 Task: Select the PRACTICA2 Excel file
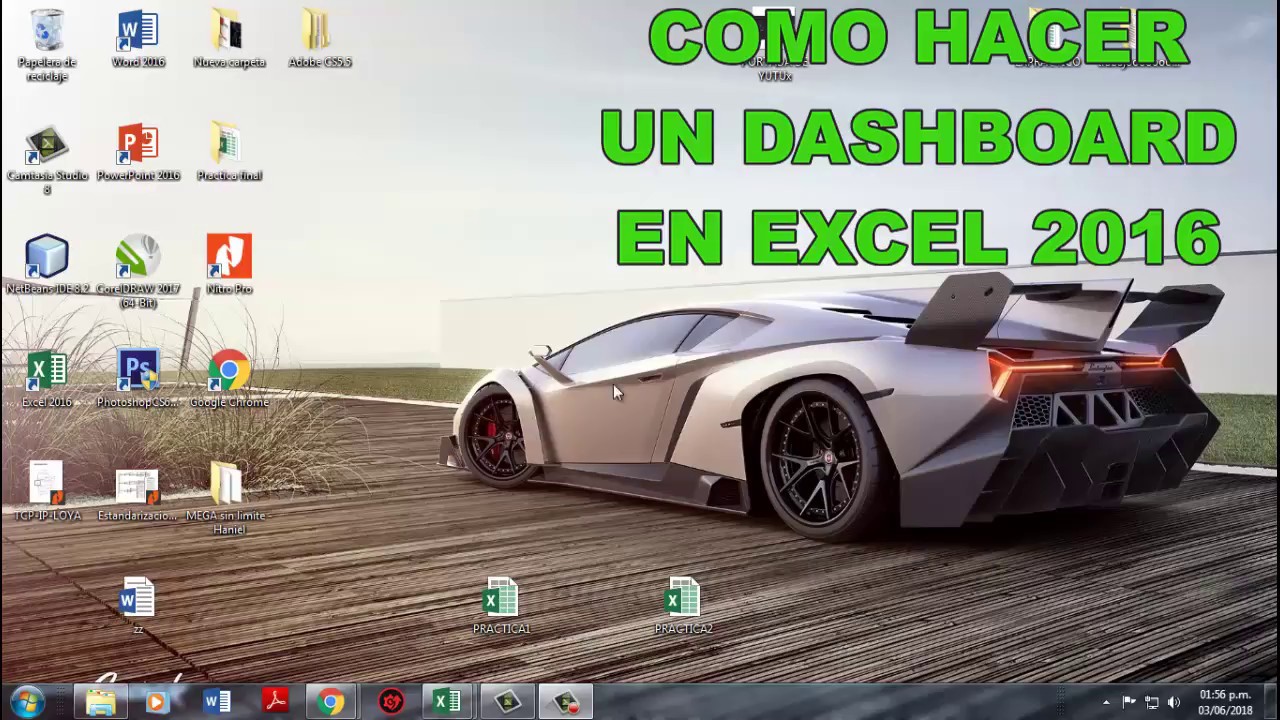click(x=683, y=606)
